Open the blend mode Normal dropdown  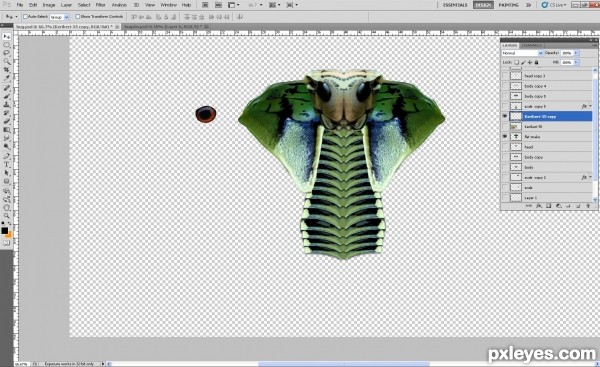pyautogui.click(x=522, y=53)
